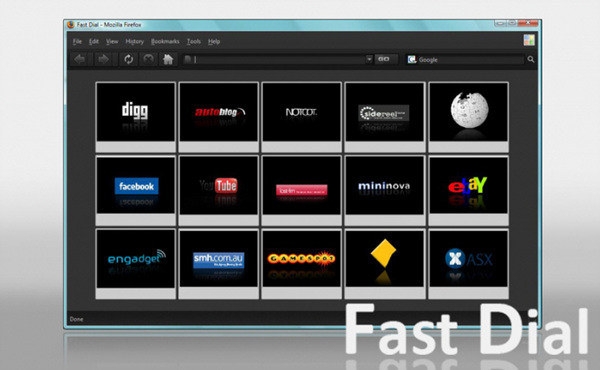
Task: Open the mininova speed dial thumbnail
Action: point(385,190)
